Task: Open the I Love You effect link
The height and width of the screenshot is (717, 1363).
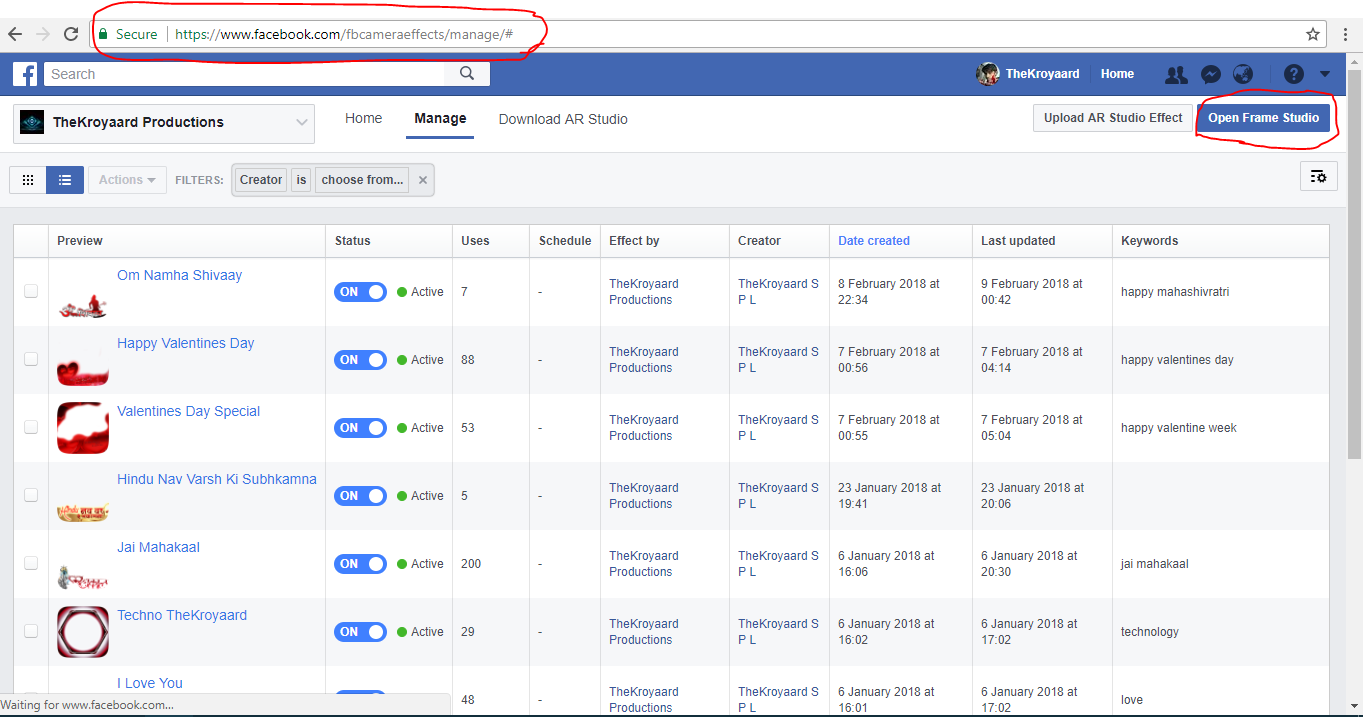Action: pos(150,683)
